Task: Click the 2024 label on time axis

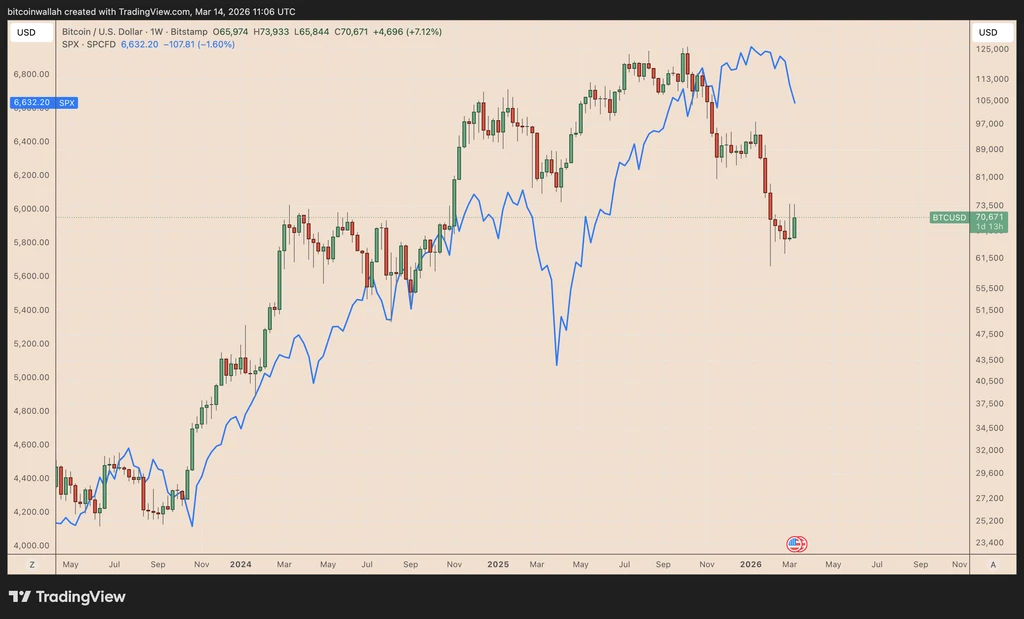Action: pos(240,564)
